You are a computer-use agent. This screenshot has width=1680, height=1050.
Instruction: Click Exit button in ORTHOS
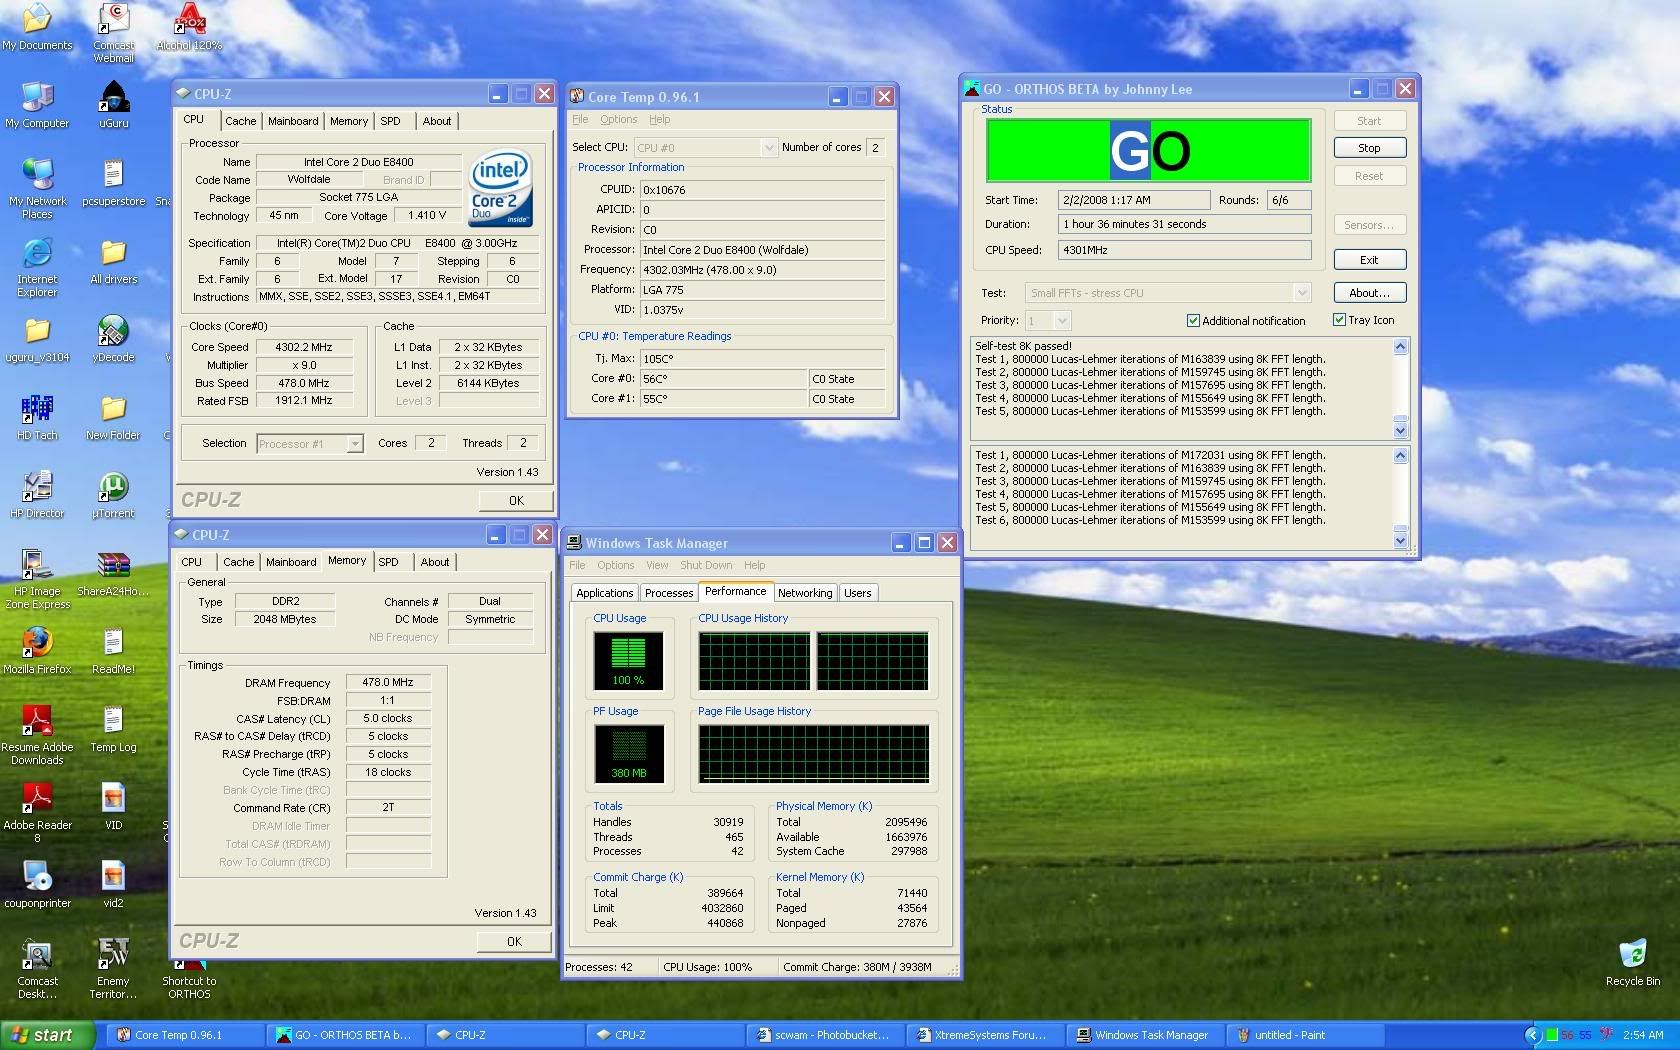click(x=1369, y=260)
